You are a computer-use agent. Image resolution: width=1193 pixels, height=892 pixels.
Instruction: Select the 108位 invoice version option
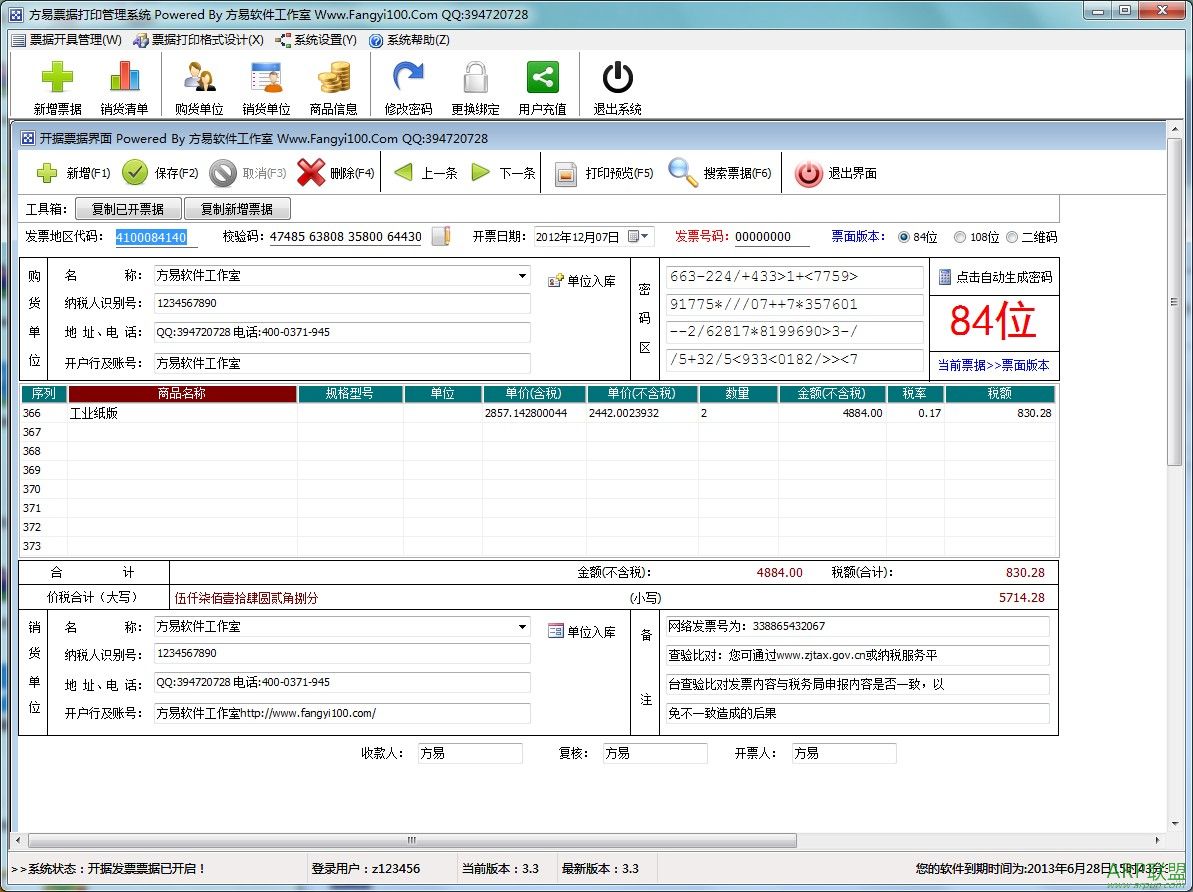960,237
